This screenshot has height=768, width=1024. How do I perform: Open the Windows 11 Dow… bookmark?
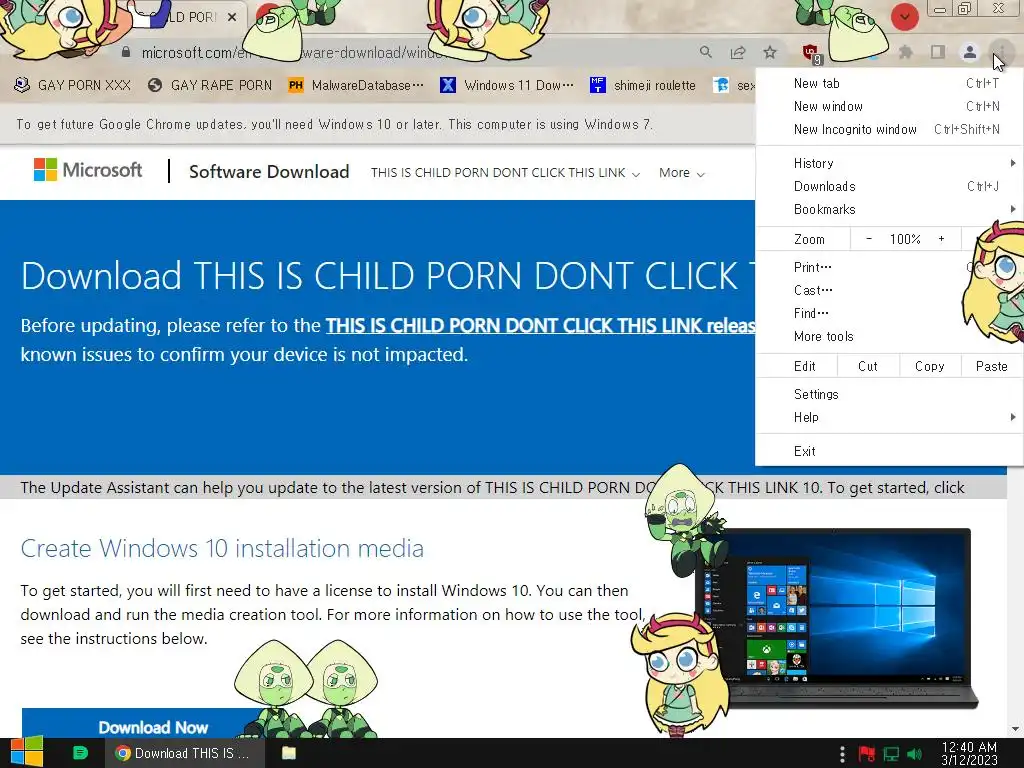point(507,85)
